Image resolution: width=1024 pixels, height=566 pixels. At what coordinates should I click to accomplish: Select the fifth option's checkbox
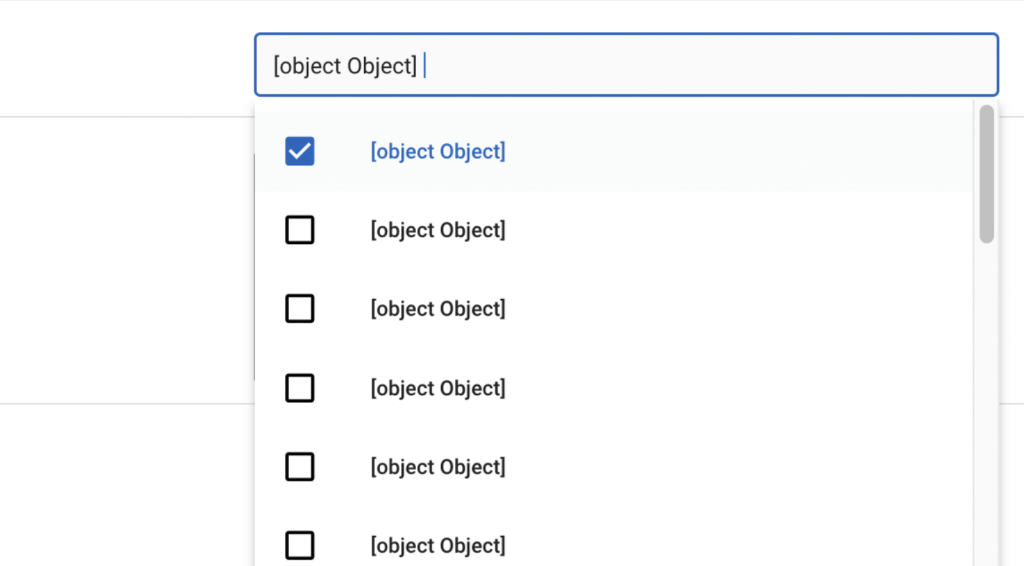(x=300, y=467)
